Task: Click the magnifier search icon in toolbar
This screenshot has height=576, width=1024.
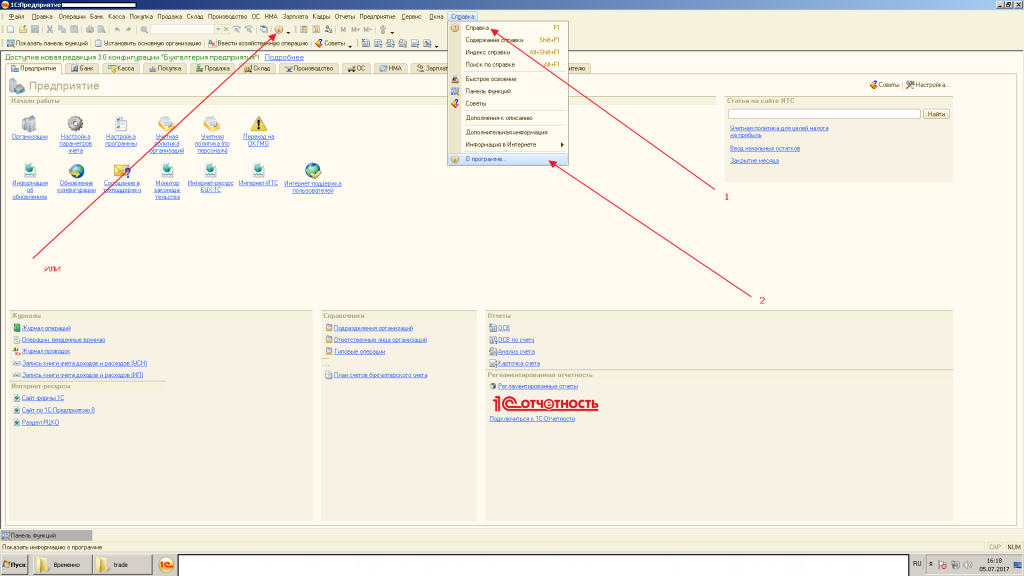Action: coord(144,29)
